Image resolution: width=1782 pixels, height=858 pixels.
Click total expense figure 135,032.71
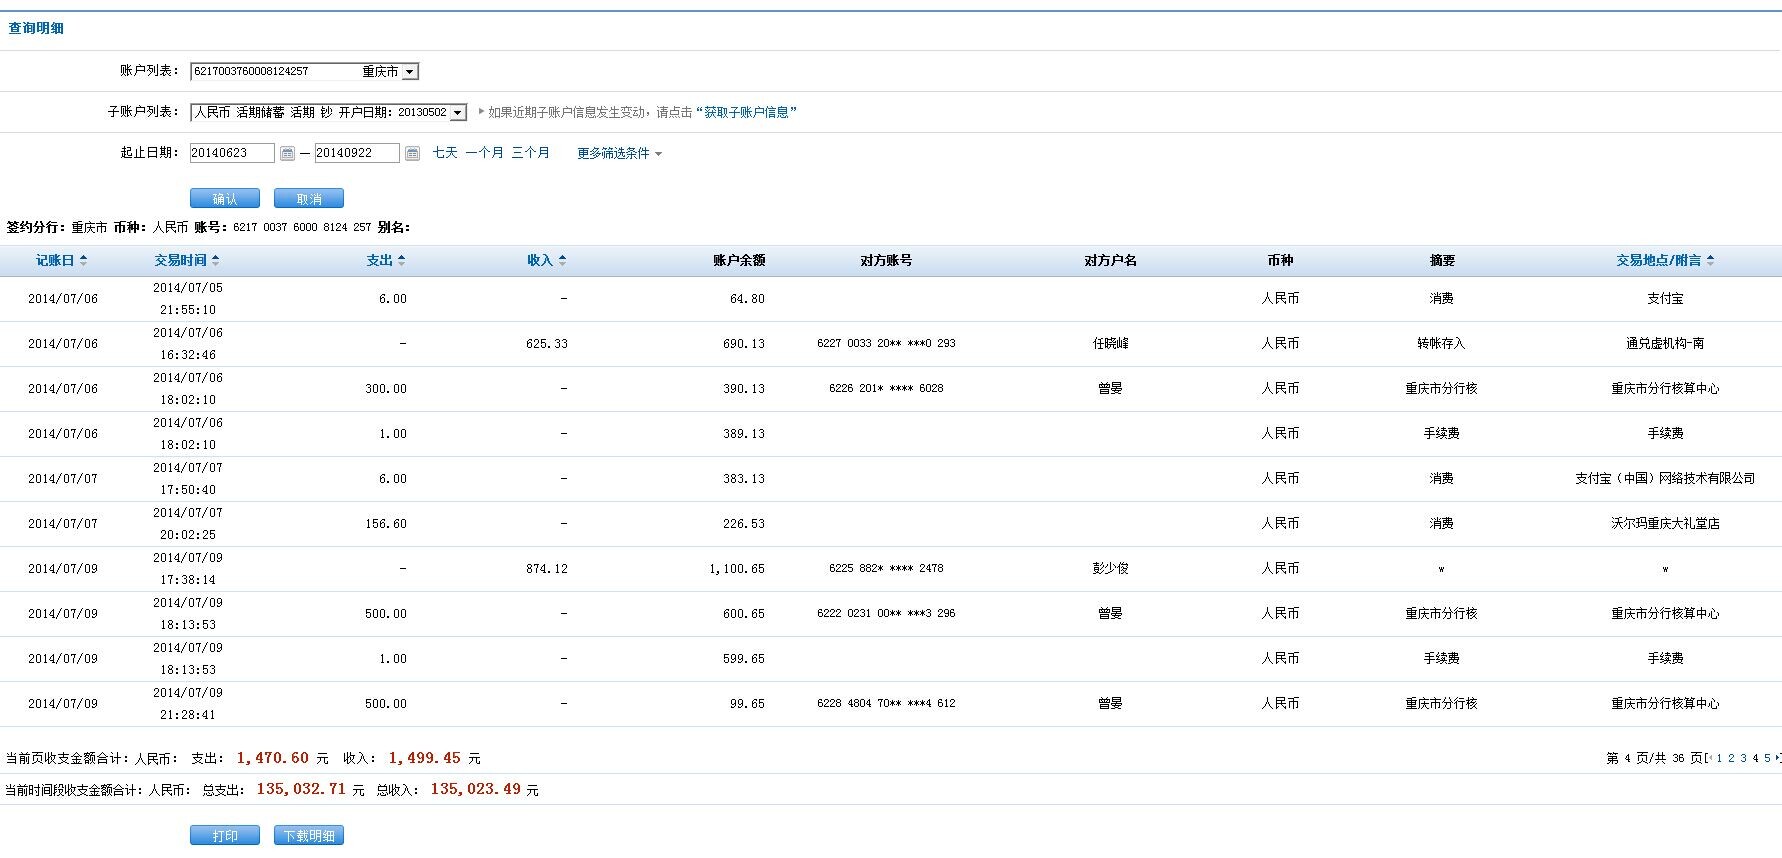click(301, 789)
